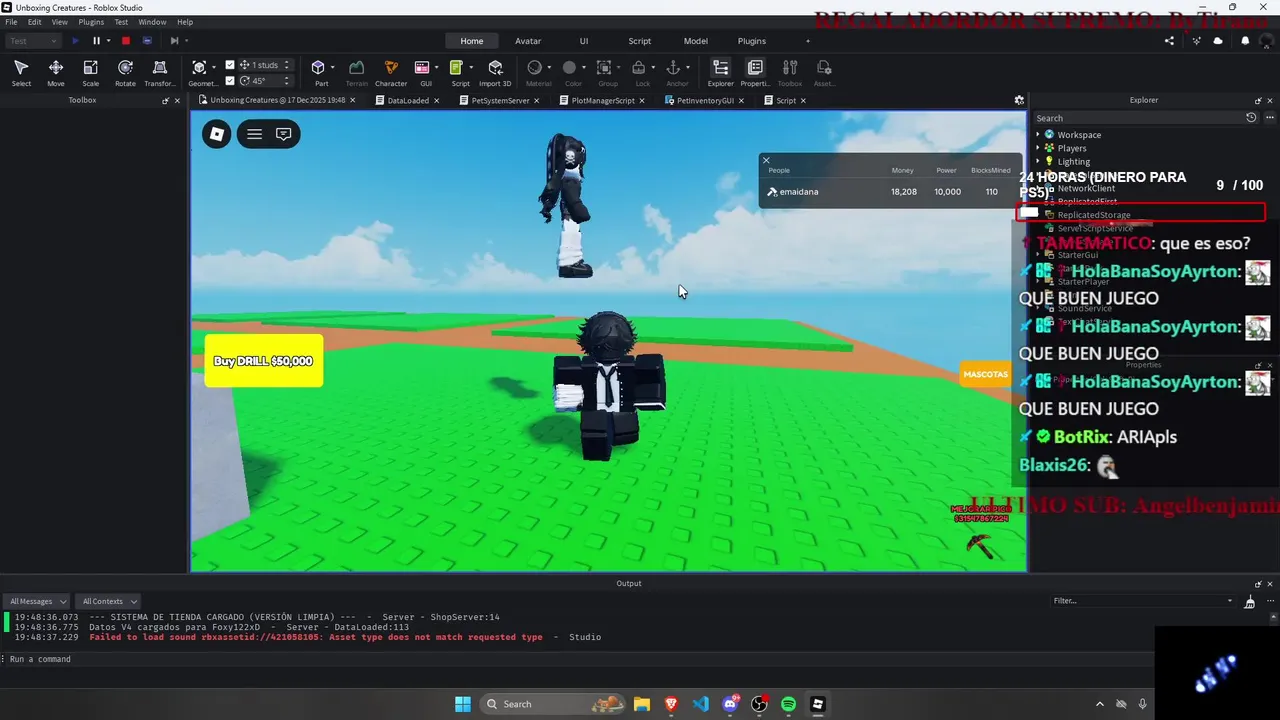Open the Output Filter dropdown arrow
1280x720 pixels.
click(1230, 601)
